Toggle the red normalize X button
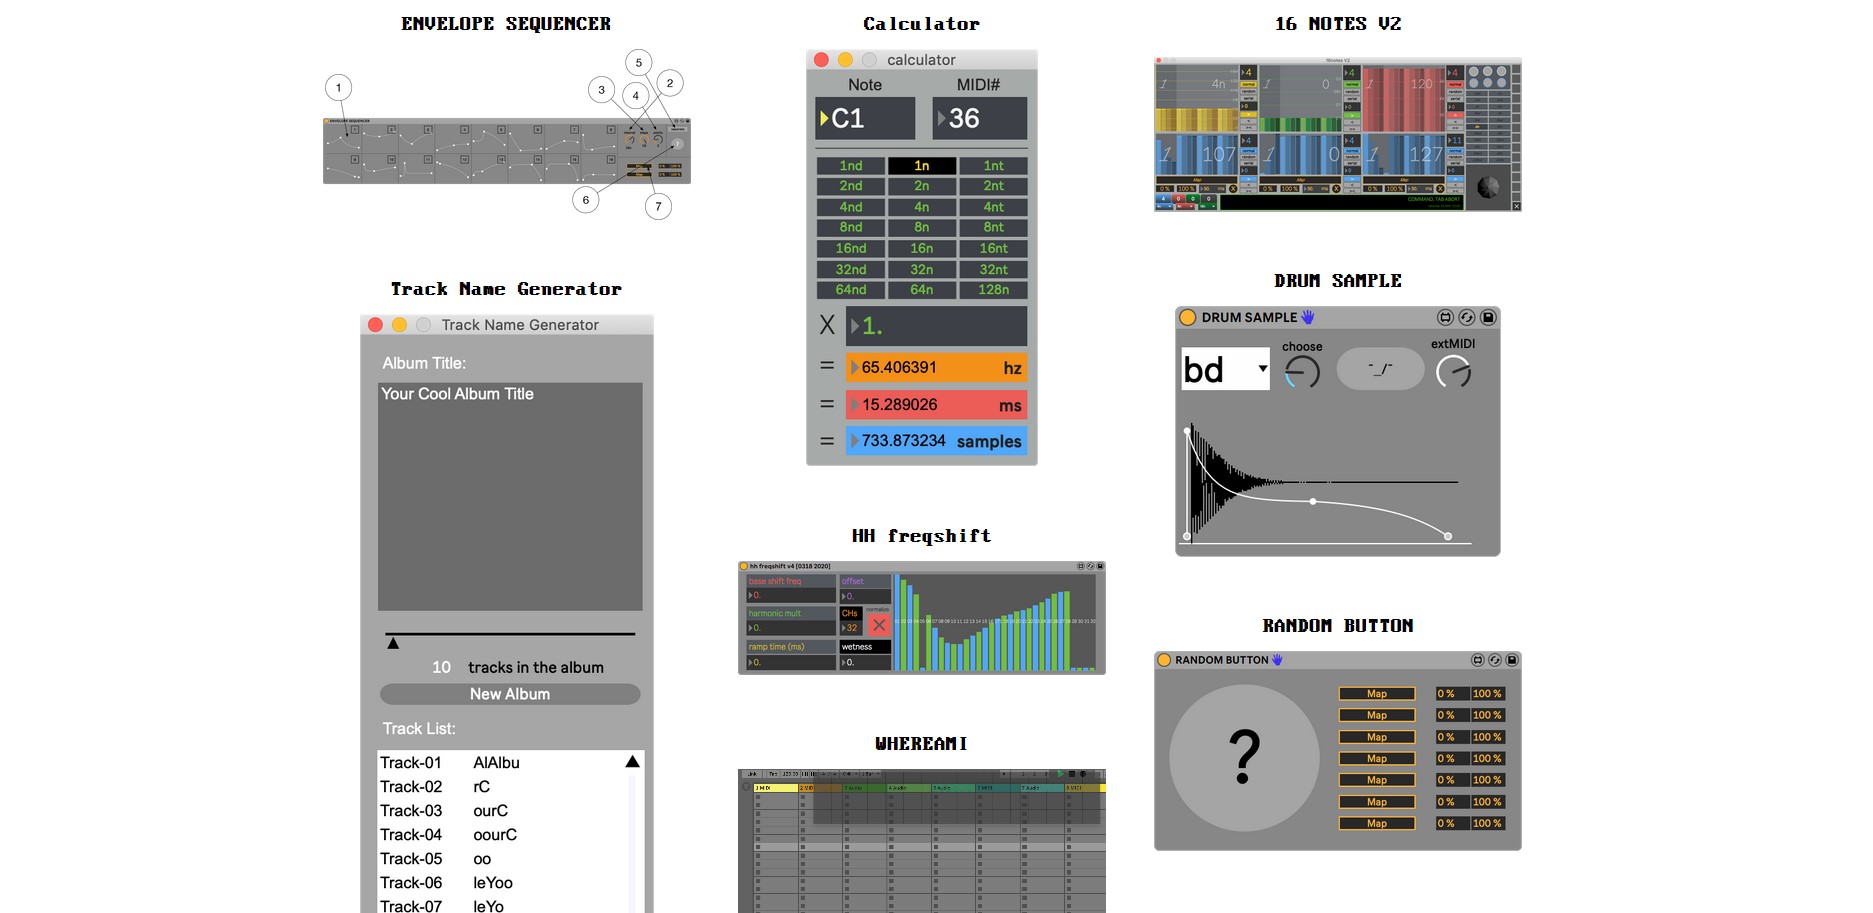1873x913 pixels. 878,625
